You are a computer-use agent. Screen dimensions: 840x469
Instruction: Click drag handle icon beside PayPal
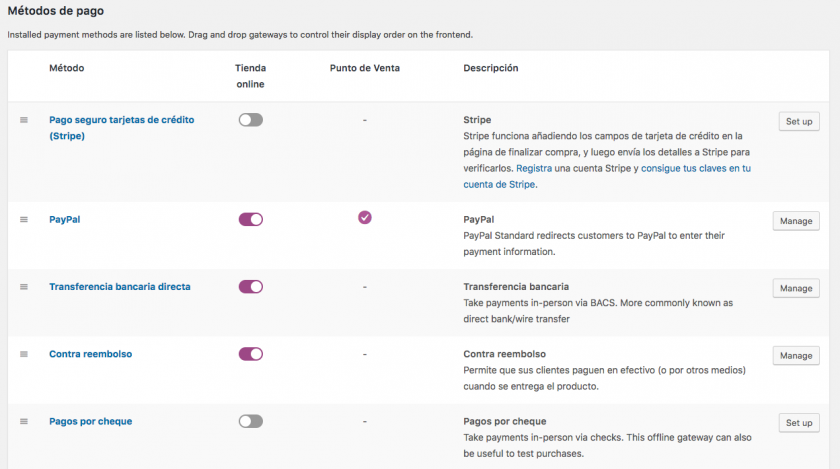[24, 220]
